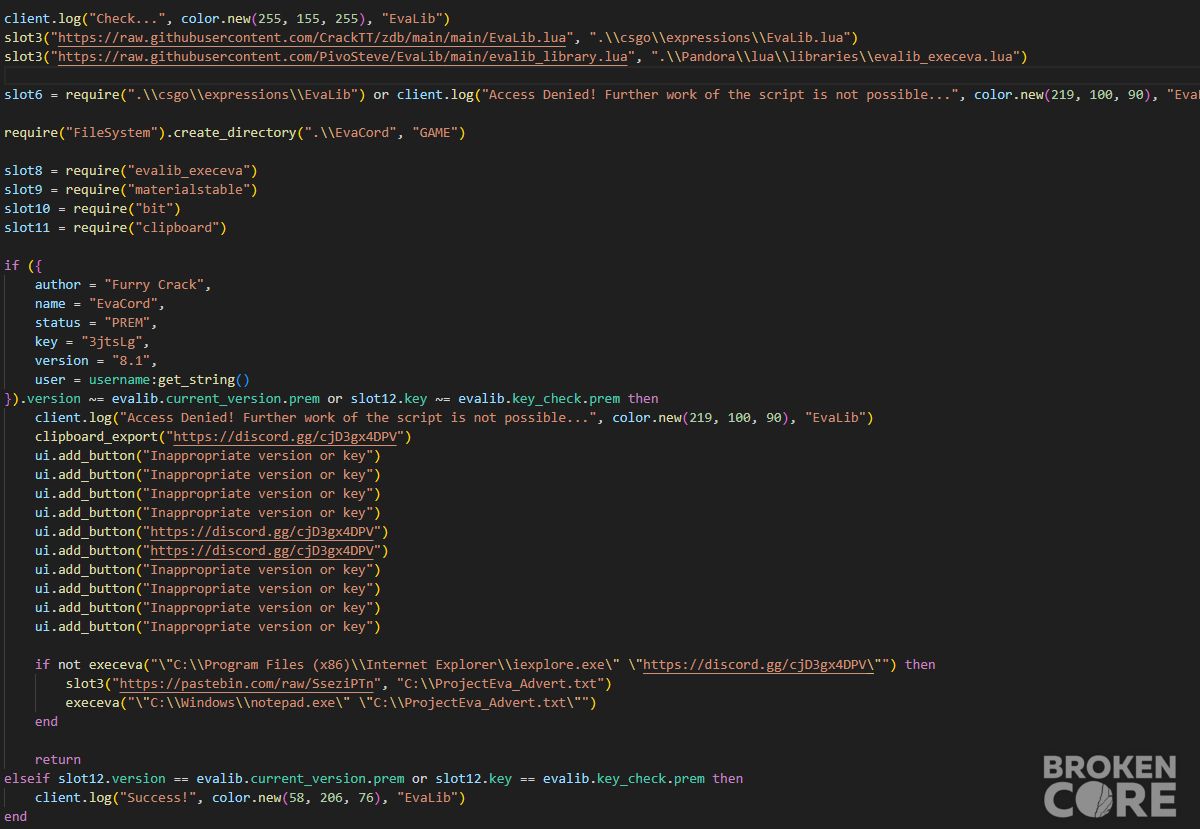Click the "clipboard" string on the slot11 line

tap(177, 228)
